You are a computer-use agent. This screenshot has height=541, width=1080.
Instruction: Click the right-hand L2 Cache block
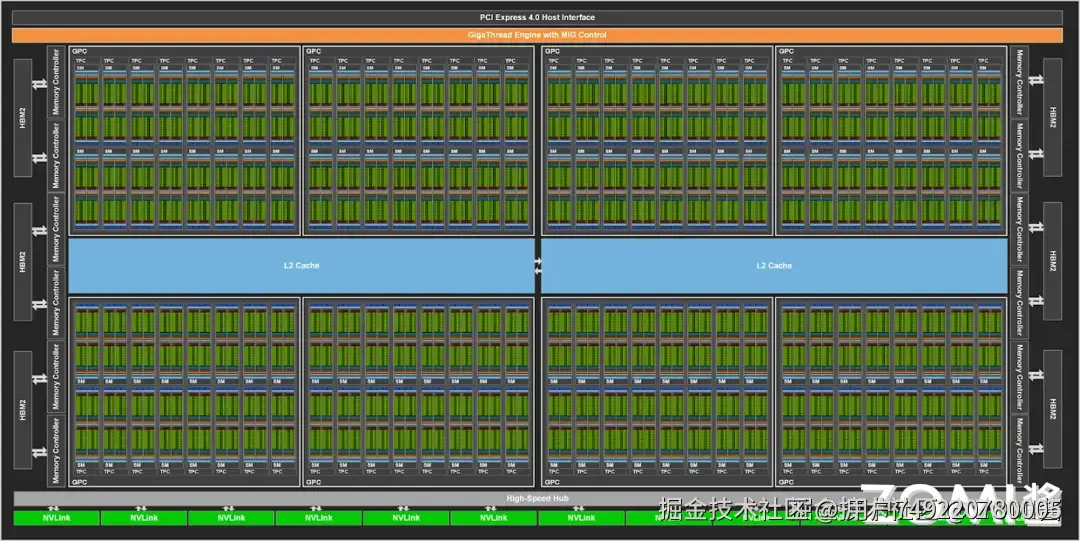point(774,265)
